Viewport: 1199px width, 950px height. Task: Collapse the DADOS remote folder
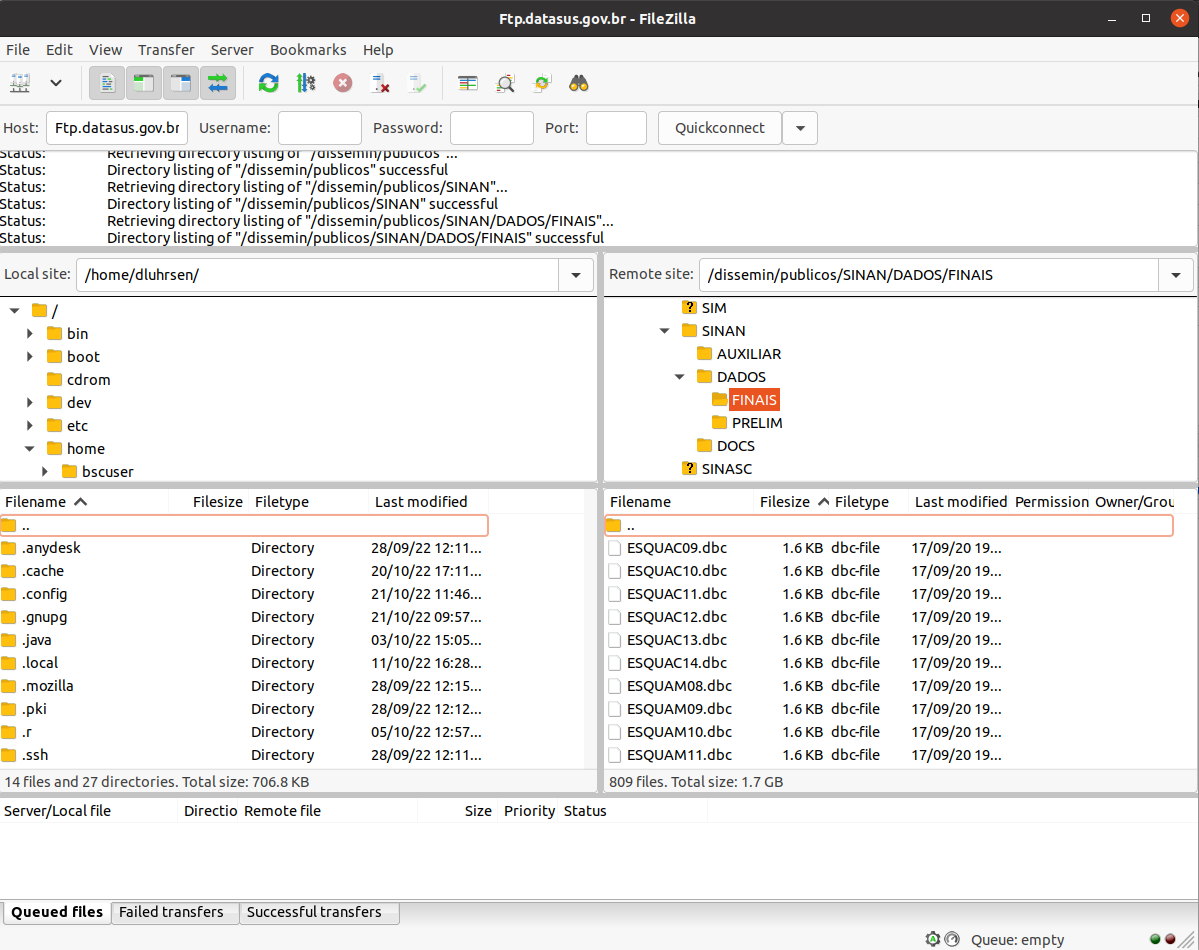680,376
